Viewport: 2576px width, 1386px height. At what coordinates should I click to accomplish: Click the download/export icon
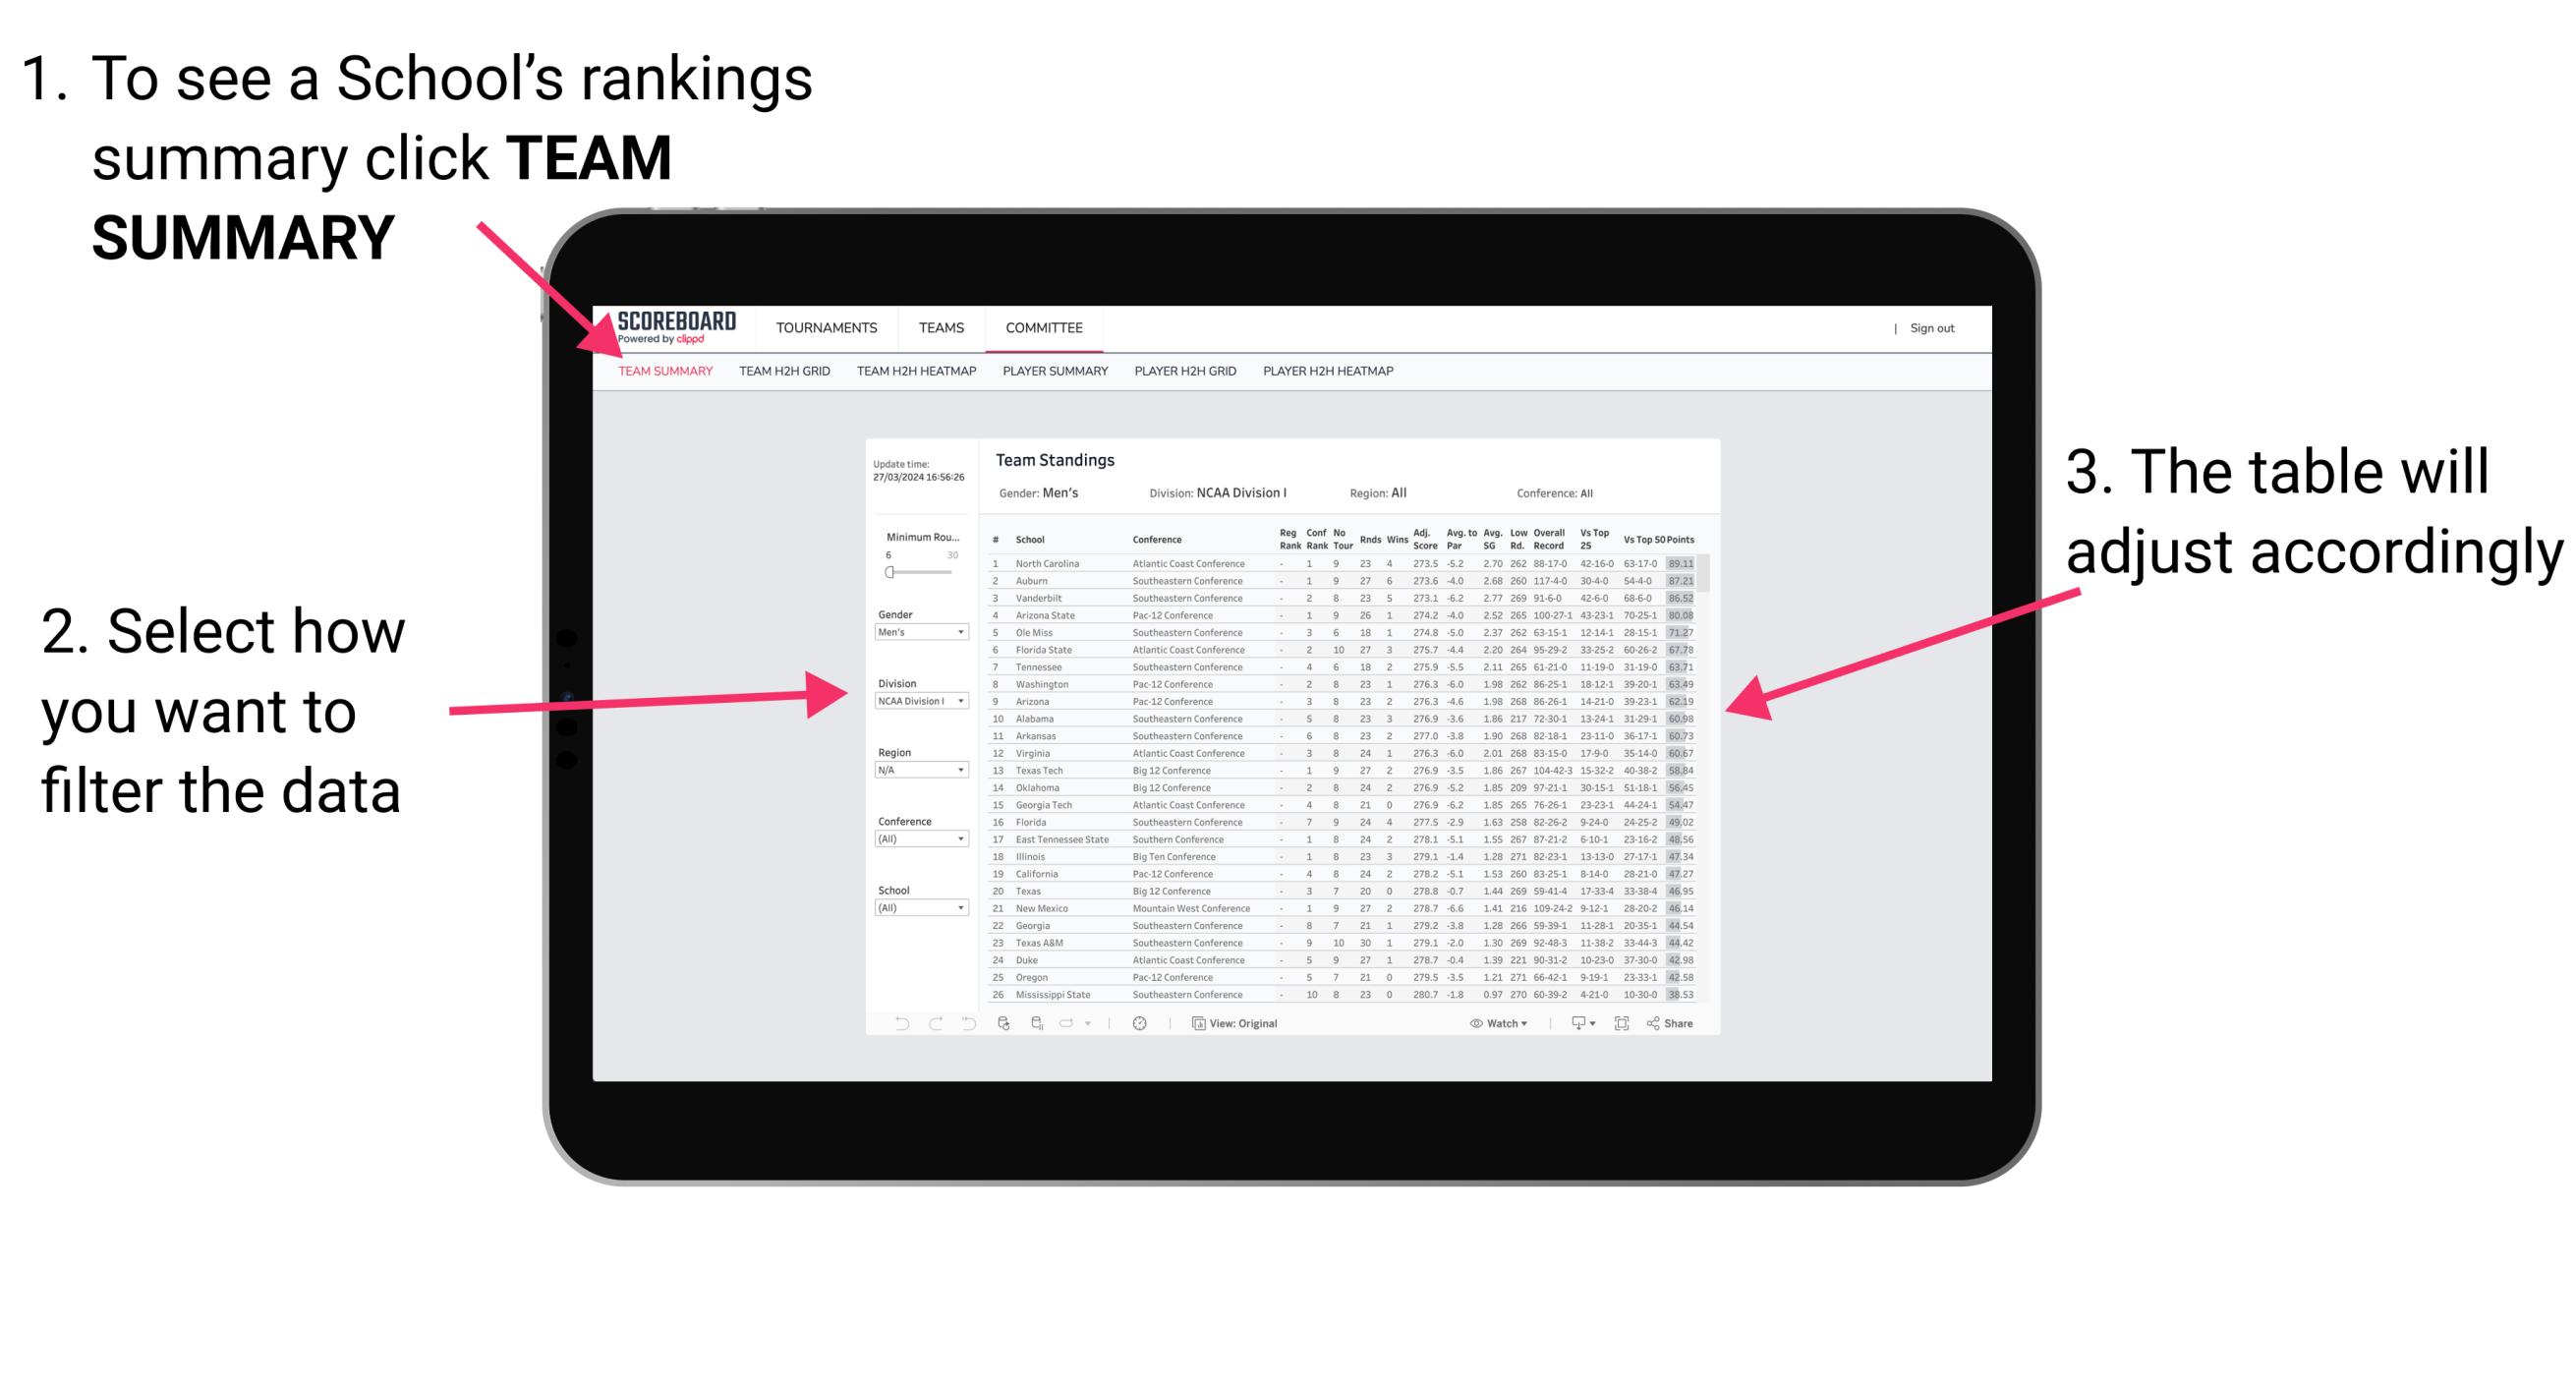click(x=1572, y=1024)
